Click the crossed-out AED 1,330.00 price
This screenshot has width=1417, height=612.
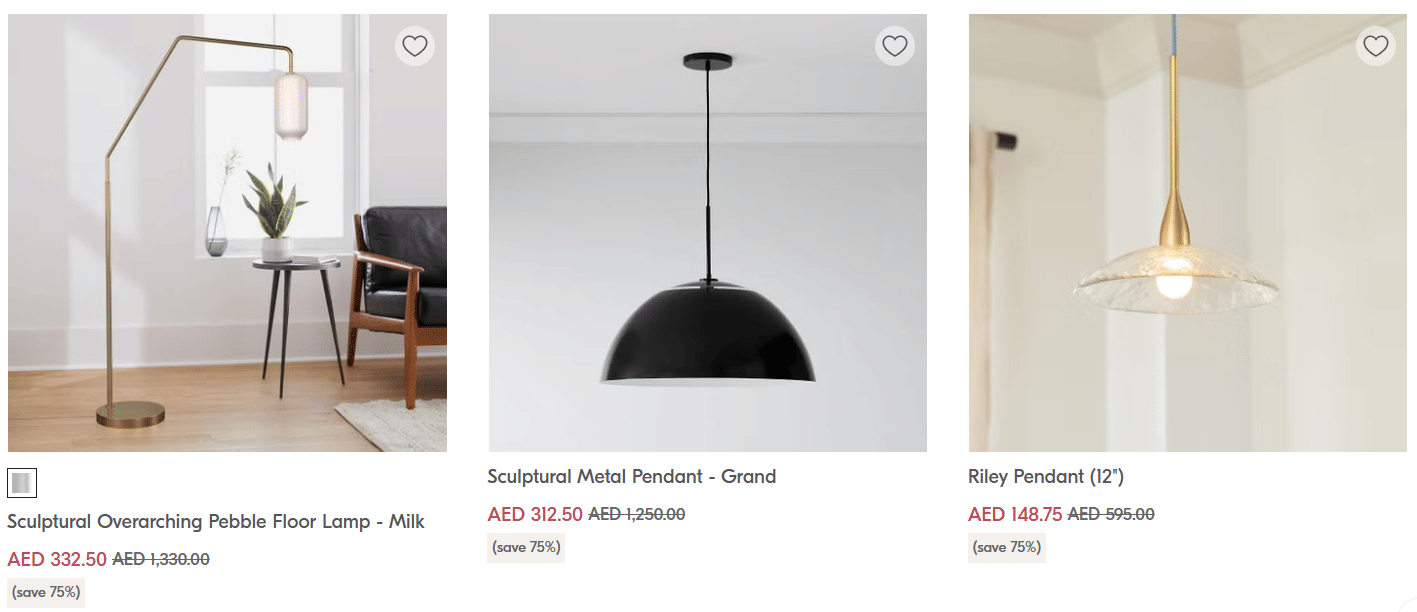click(x=161, y=559)
